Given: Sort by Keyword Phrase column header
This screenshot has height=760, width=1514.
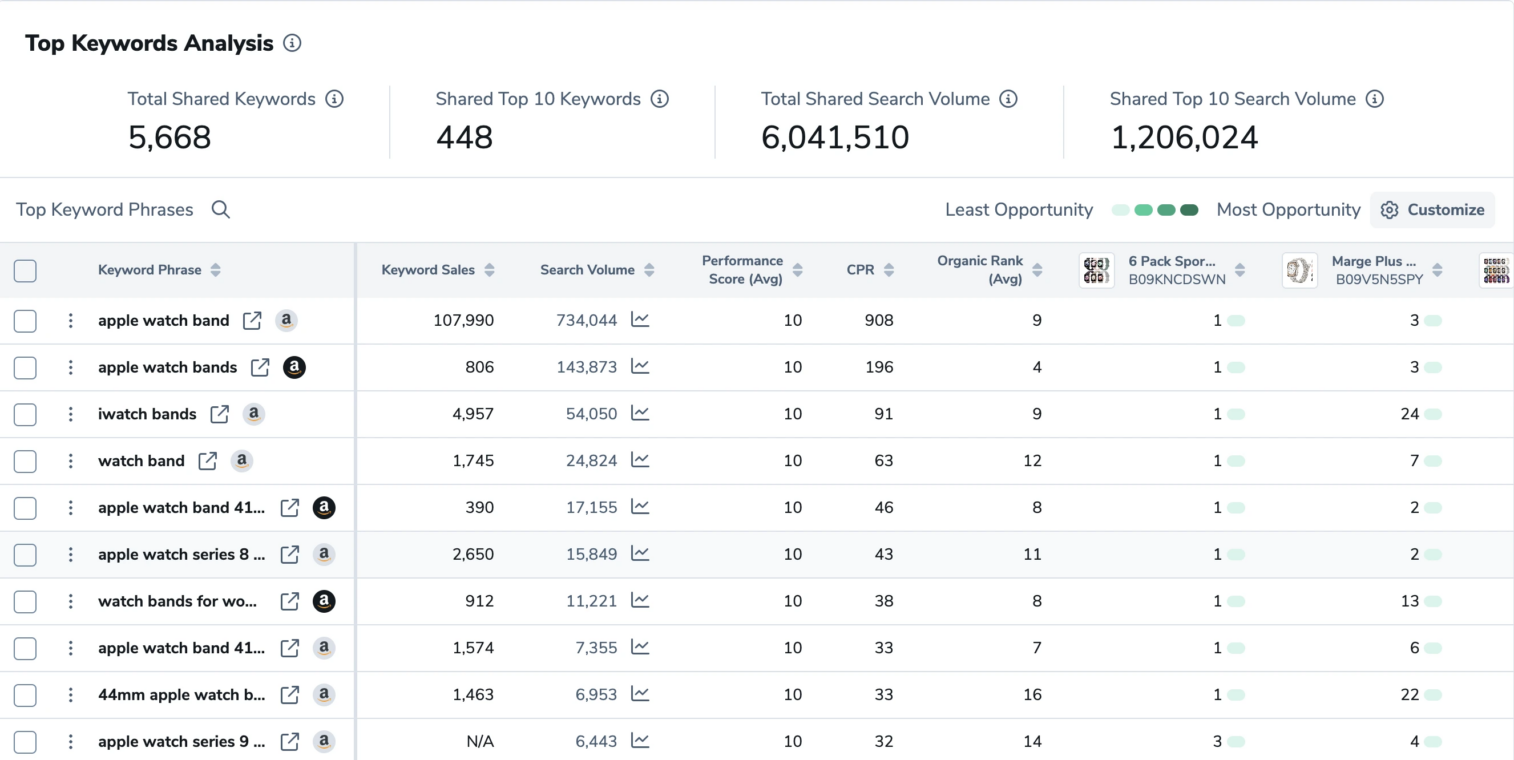Looking at the screenshot, I should tap(216, 270).
